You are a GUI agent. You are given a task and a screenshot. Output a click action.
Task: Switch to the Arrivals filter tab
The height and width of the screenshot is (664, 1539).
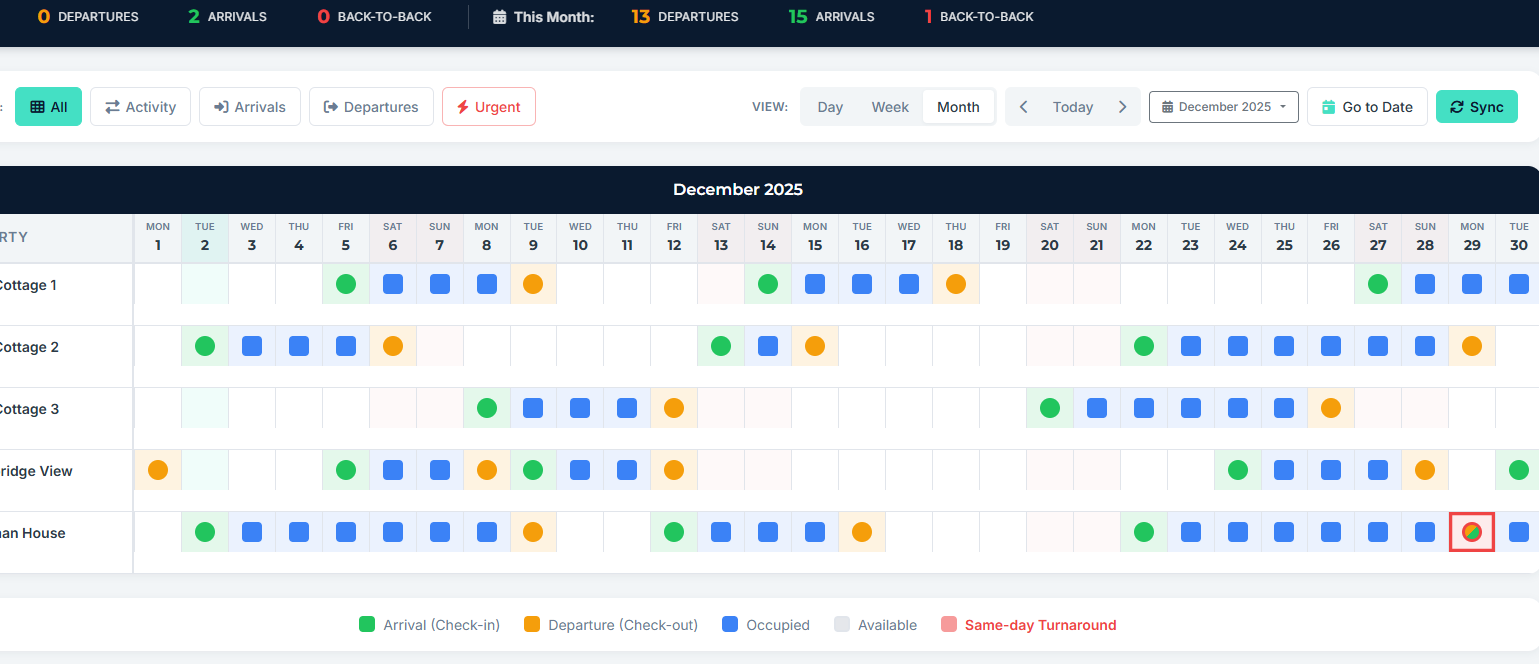pyautogui.click(x=249, y=106)
